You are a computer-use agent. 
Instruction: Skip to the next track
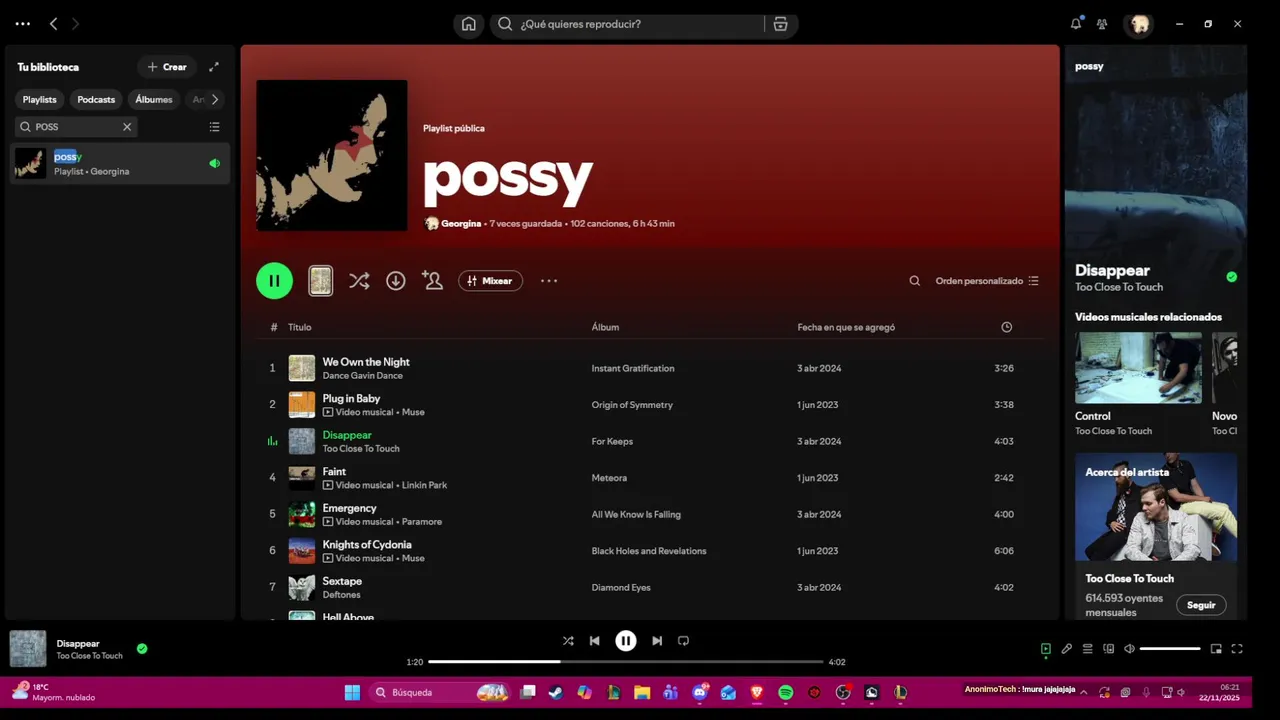click(657, 641)
